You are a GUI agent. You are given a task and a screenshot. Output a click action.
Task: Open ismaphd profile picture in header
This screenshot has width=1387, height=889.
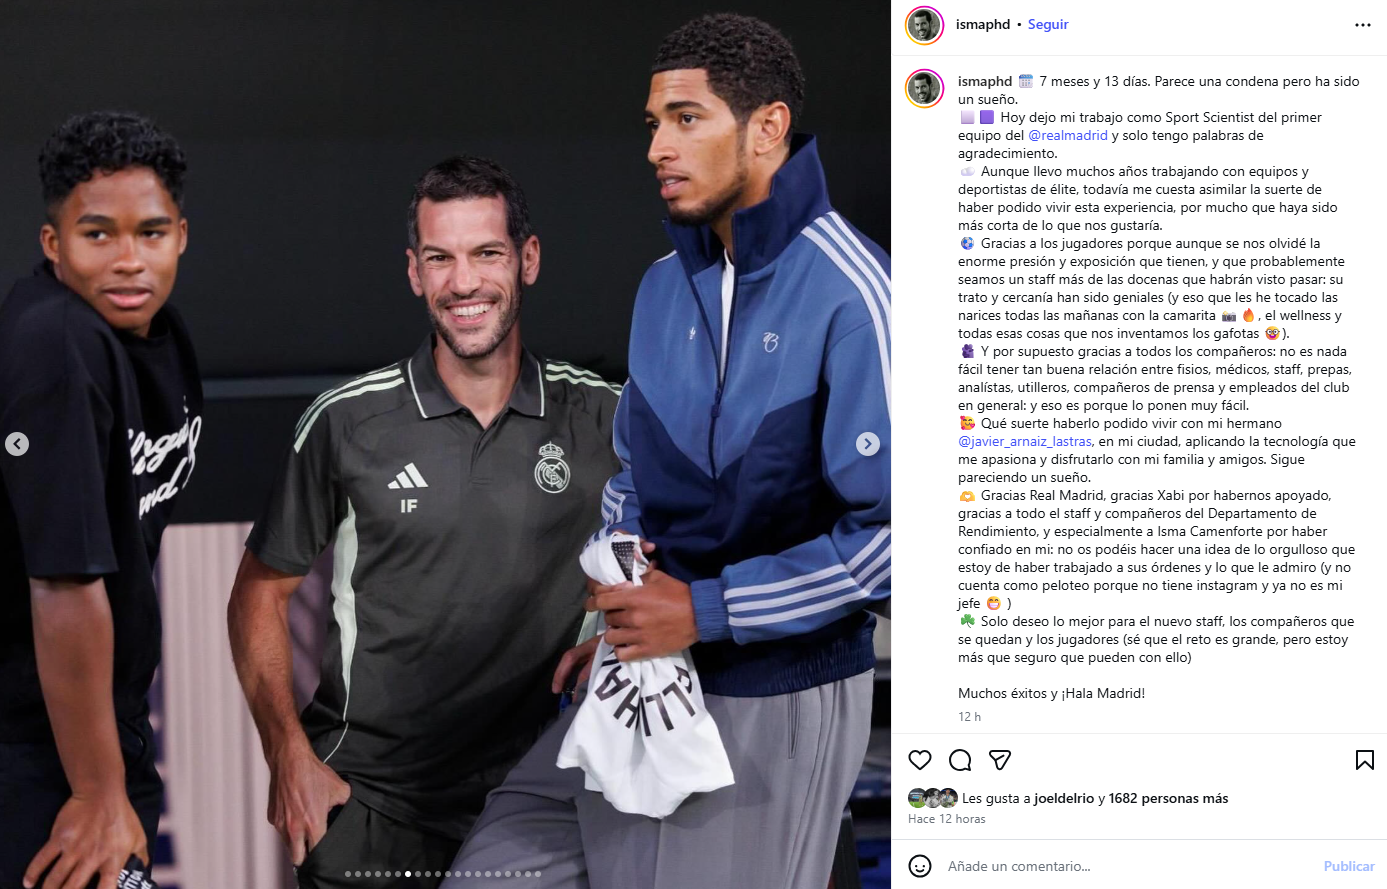(x=924, y=25)
